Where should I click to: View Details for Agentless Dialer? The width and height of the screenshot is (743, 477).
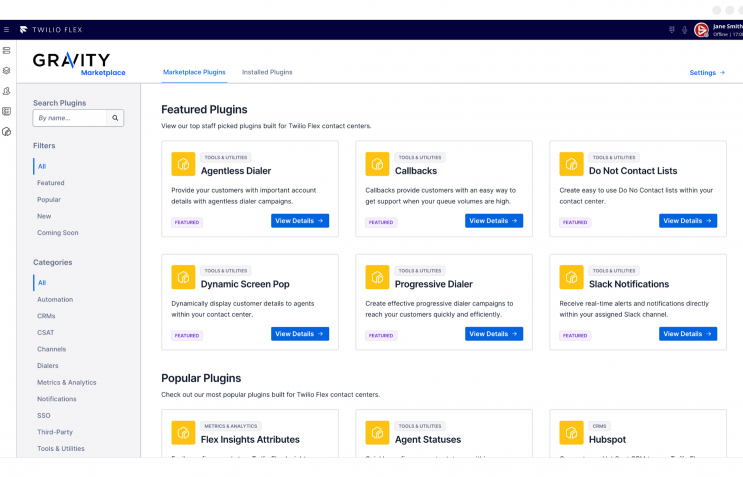(x=300, y=221)
